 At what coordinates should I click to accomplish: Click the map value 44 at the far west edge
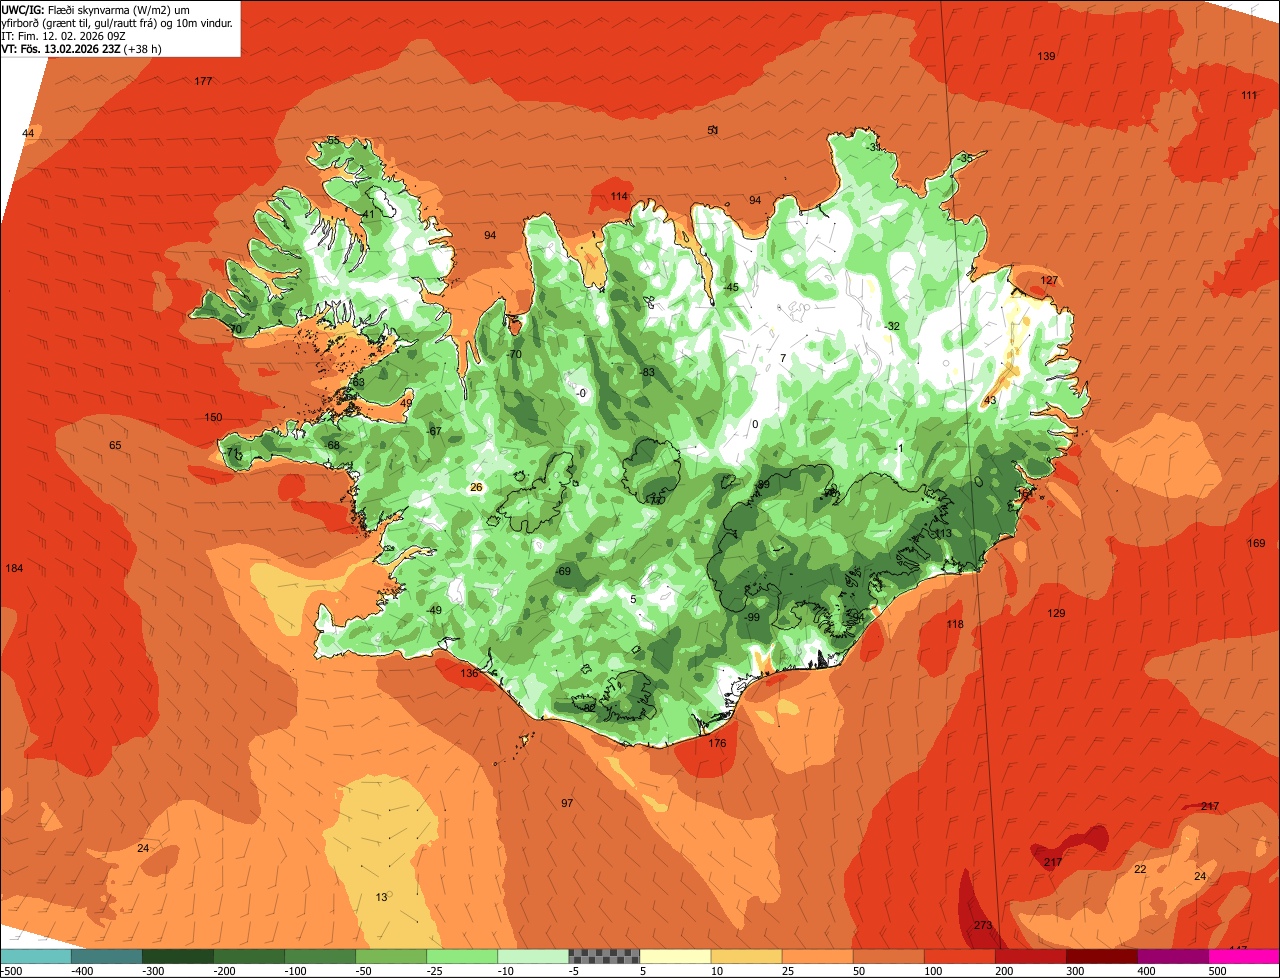[28, 133]
